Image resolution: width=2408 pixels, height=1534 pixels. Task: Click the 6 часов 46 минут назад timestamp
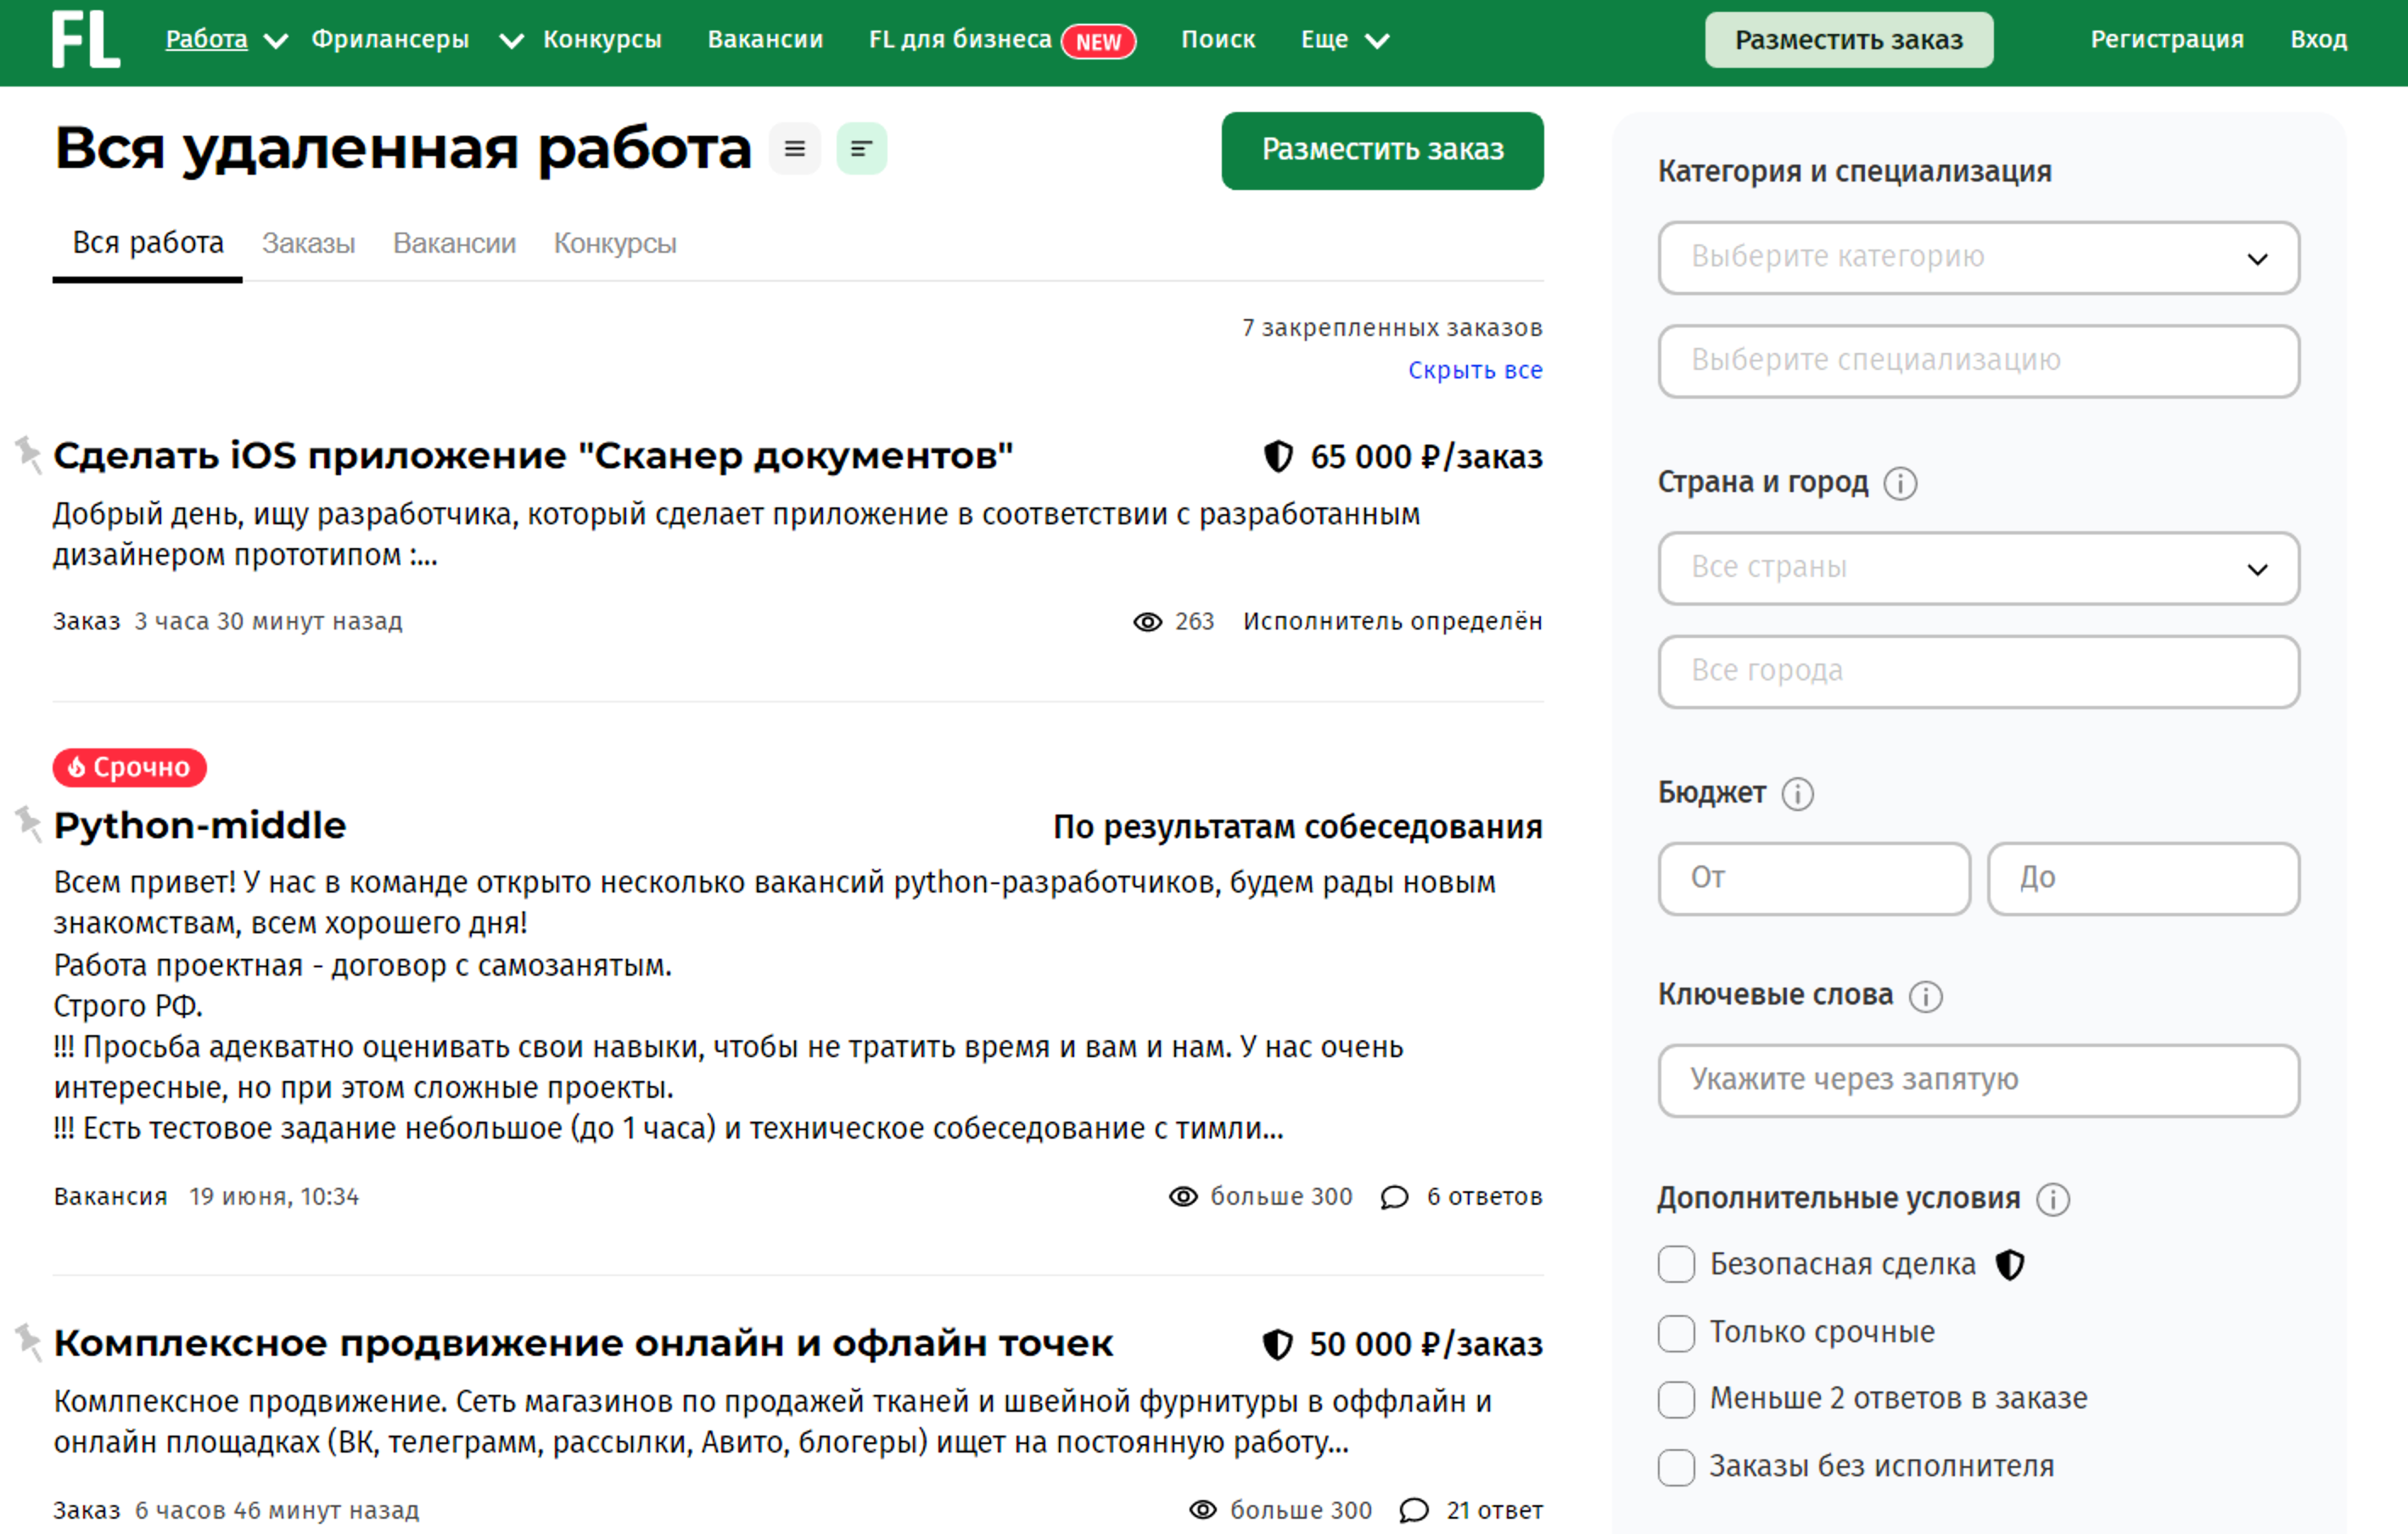[276, 1511]
